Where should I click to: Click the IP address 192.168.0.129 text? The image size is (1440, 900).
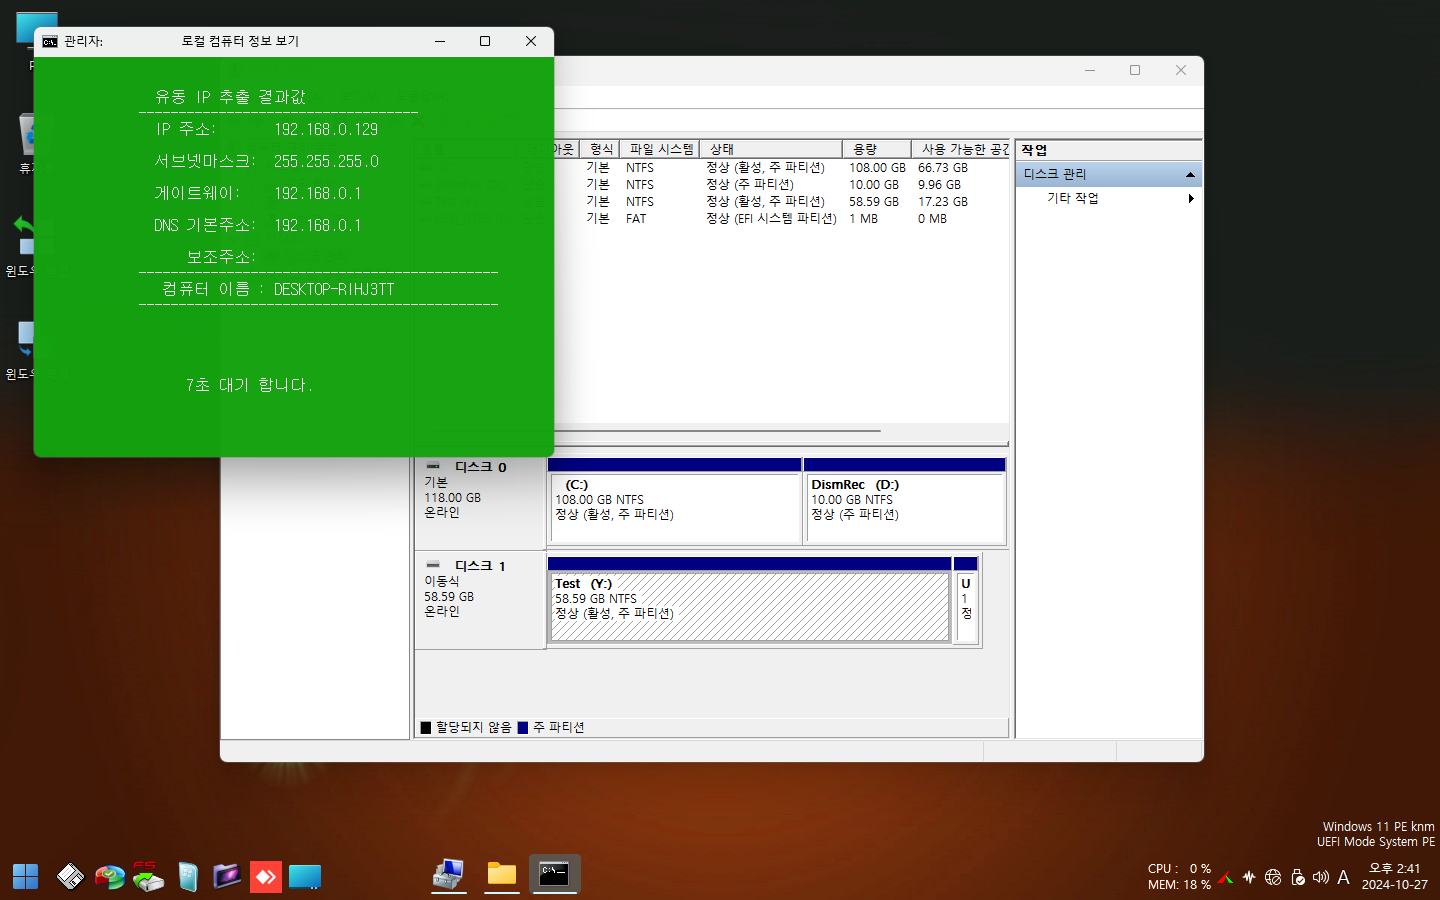326,129
